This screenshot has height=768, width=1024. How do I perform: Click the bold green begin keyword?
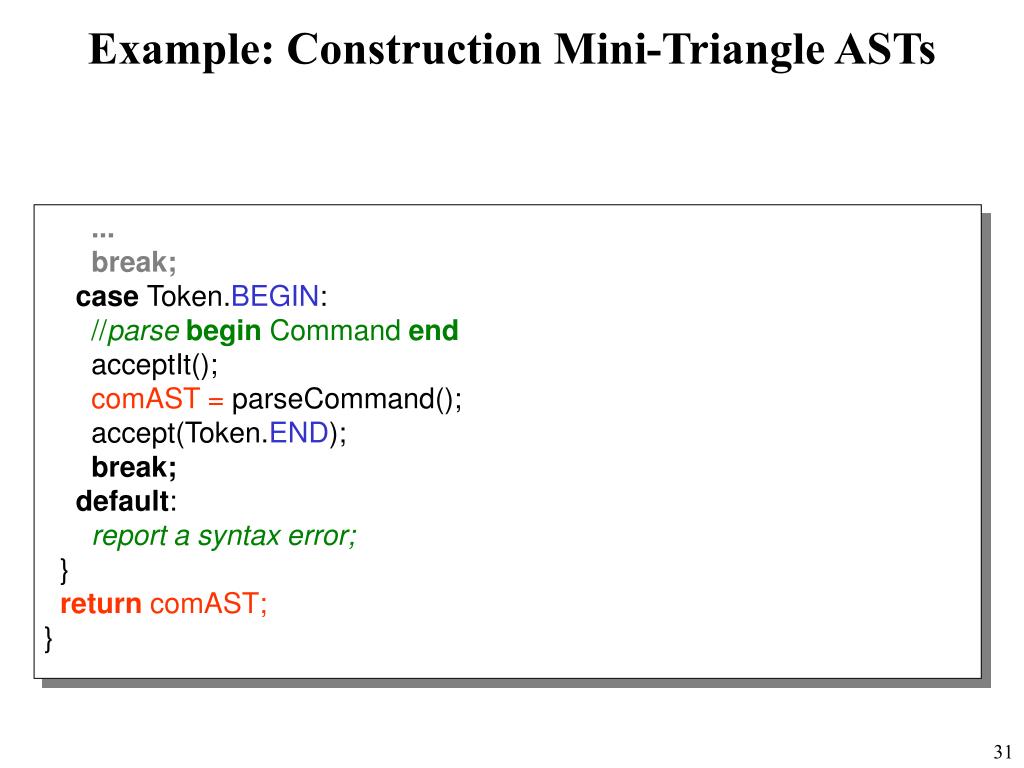(x=223, y=331)
